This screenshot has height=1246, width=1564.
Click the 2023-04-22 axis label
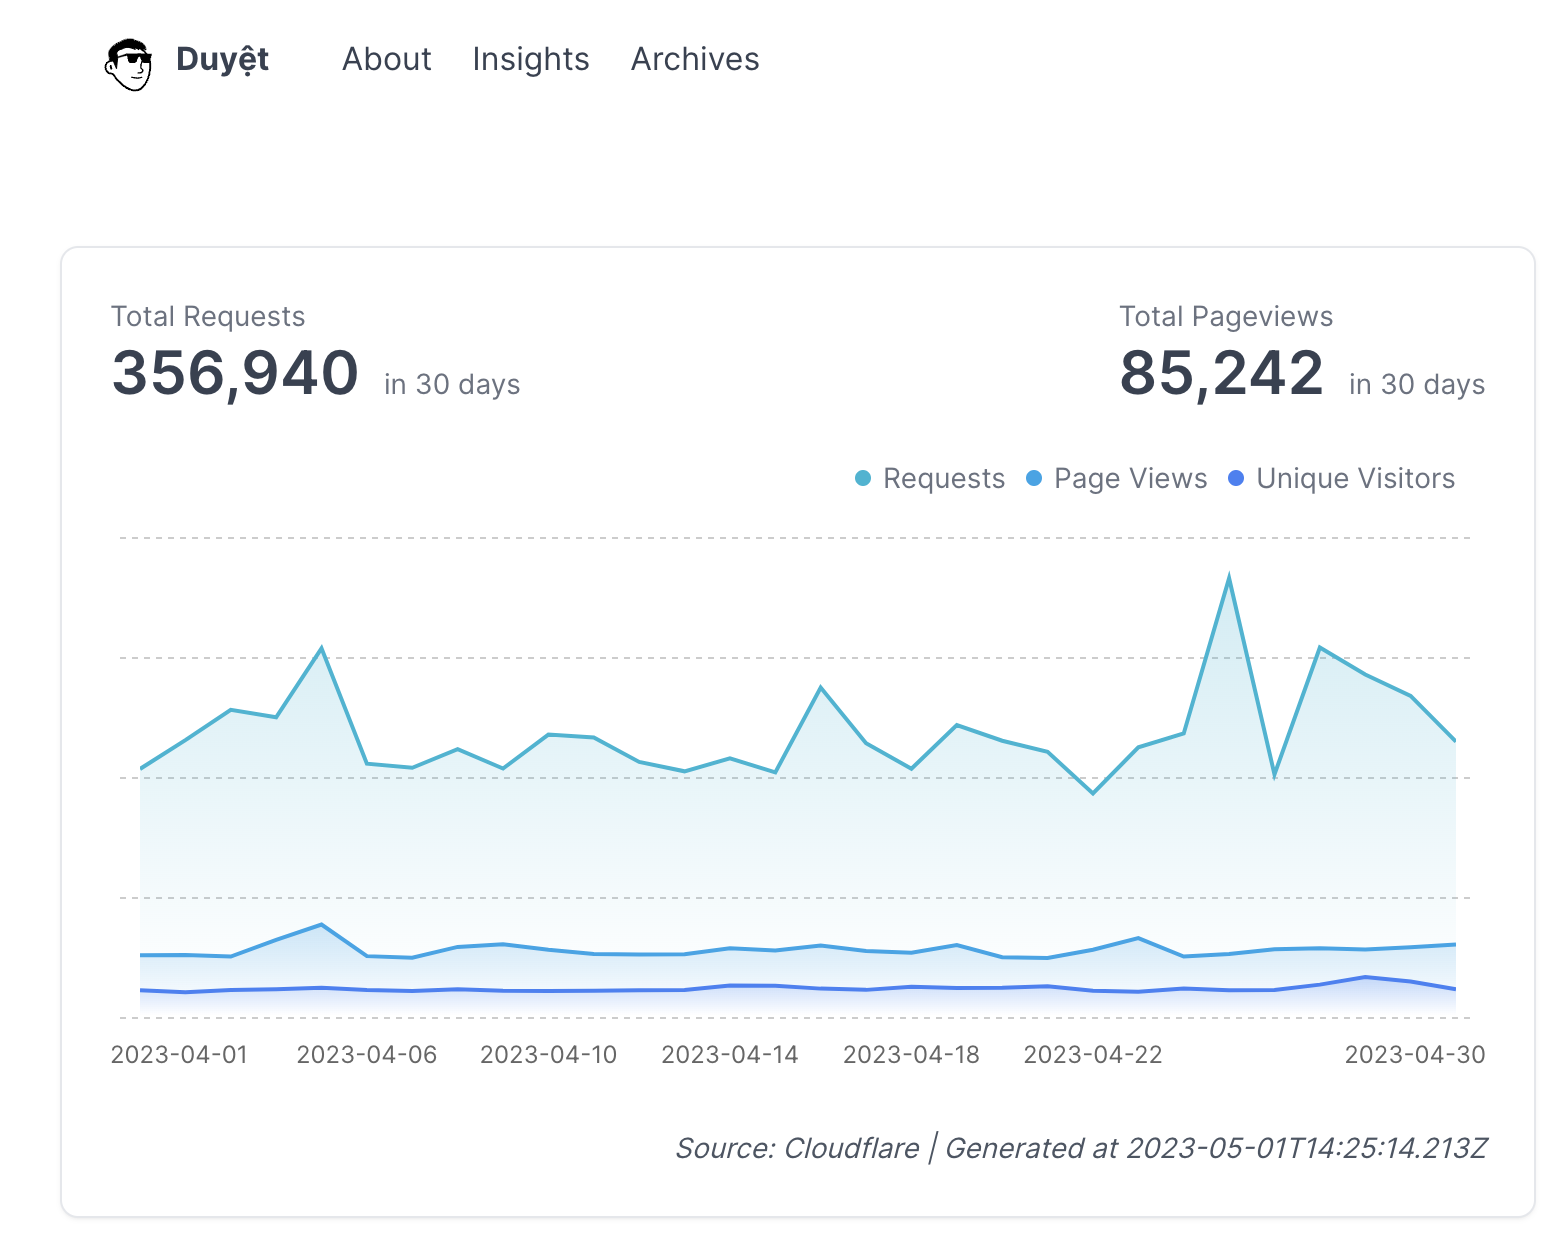click(x=1092, y=1055)
